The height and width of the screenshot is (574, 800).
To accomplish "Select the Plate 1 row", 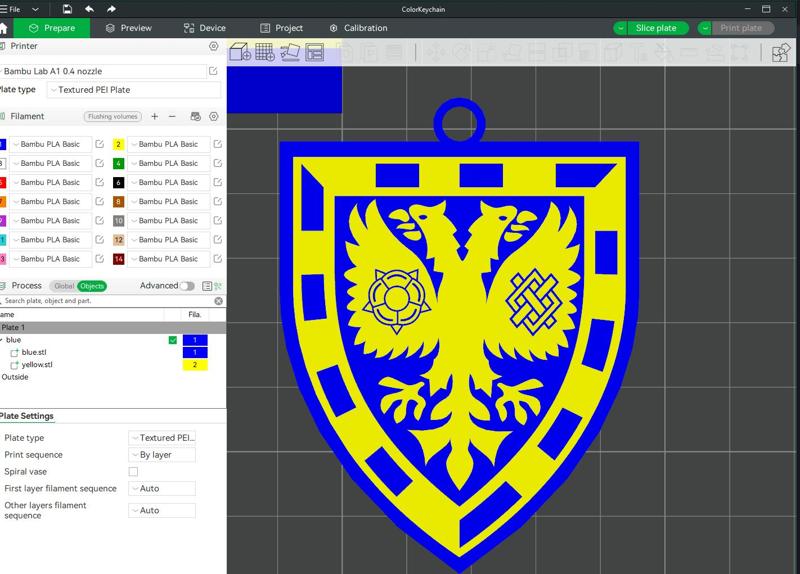I will coord(113,327).
